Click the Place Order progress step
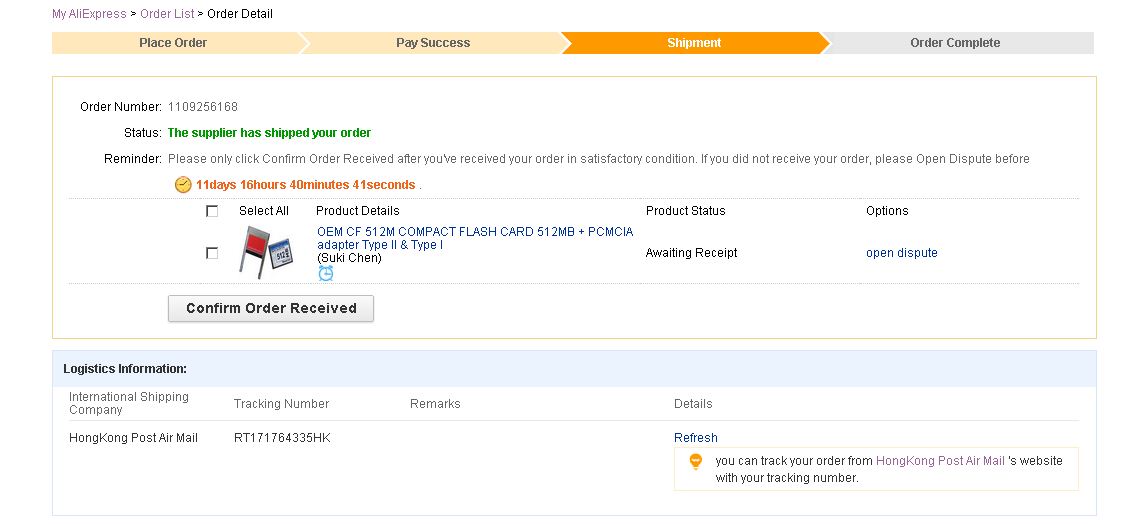This screenshot has width=1139, height=524. 173,43
